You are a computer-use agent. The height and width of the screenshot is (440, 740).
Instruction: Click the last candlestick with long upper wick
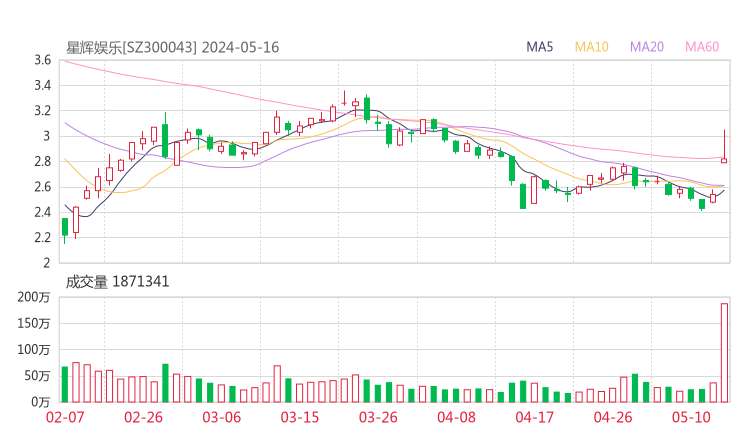[724, 147]
